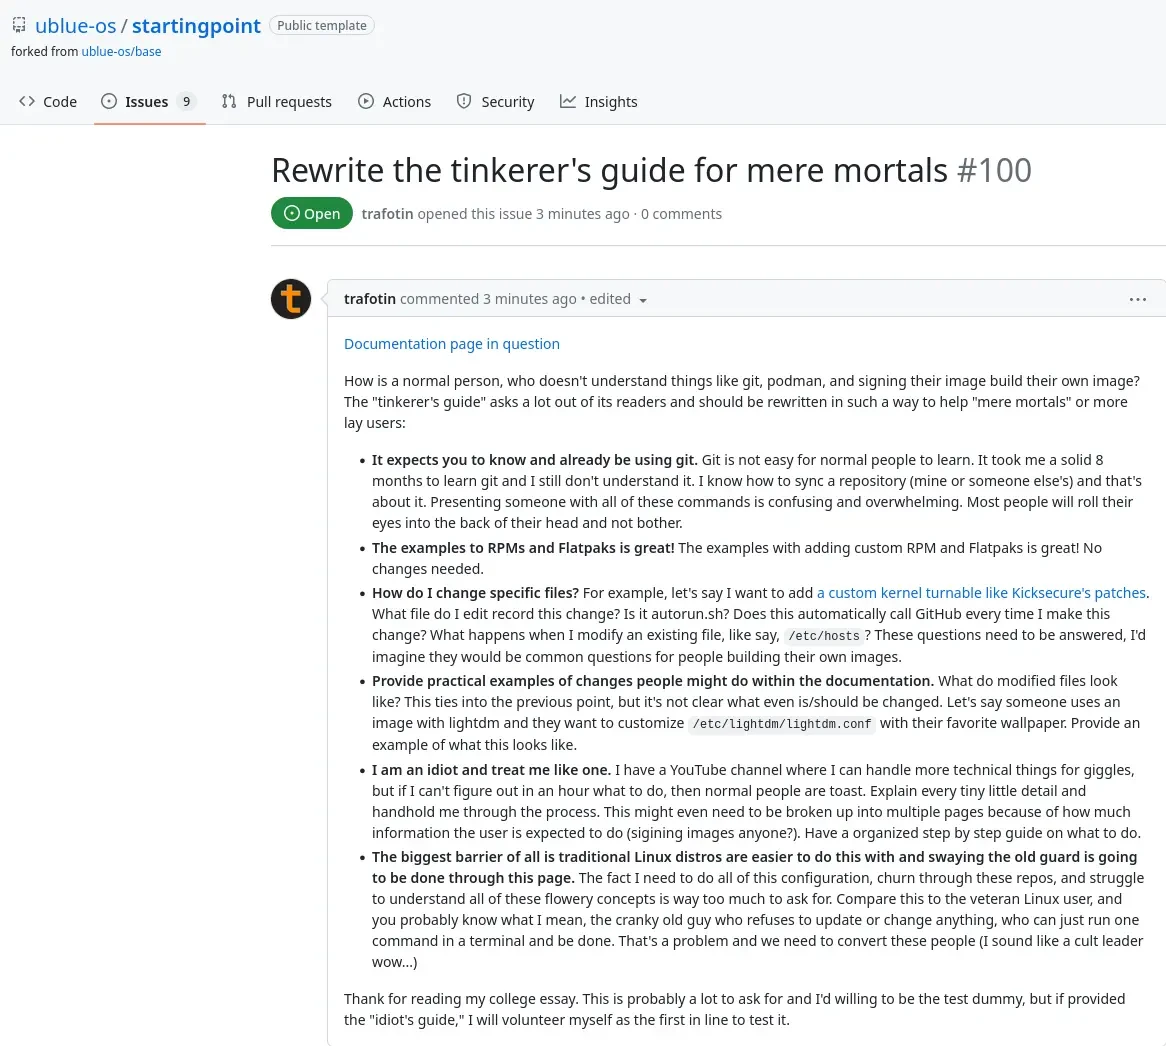Visit the forked ublue-os/base repository
The image size is (1166, 1046).
click(x=121, y=51)
